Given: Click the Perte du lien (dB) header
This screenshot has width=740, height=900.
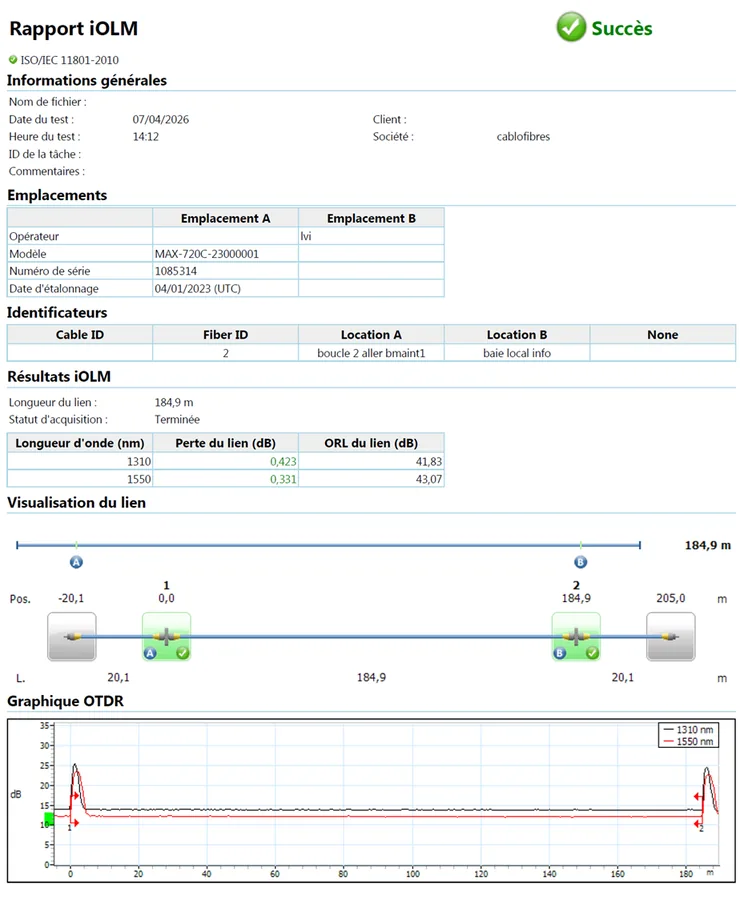Looking at the screenshot, I should tap(226, 443).
